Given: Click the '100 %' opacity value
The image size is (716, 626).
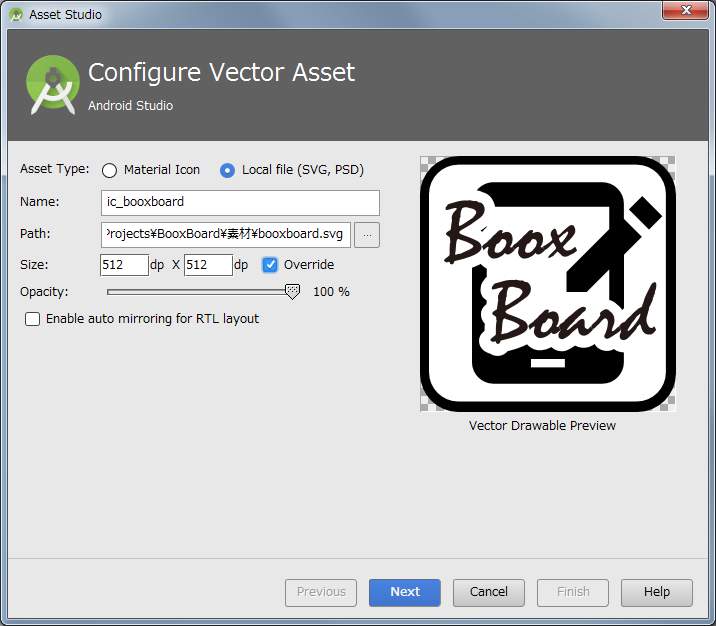Looking at the screenshot, I should [x=331, y=292].
